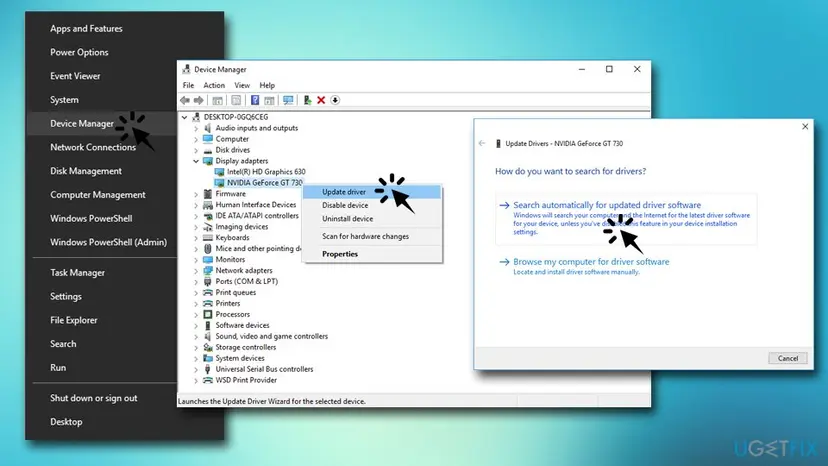Viewport: 828px width, 466px height.
Task: Close the Update Drivers dialog with the X
Action: point(805,127)
